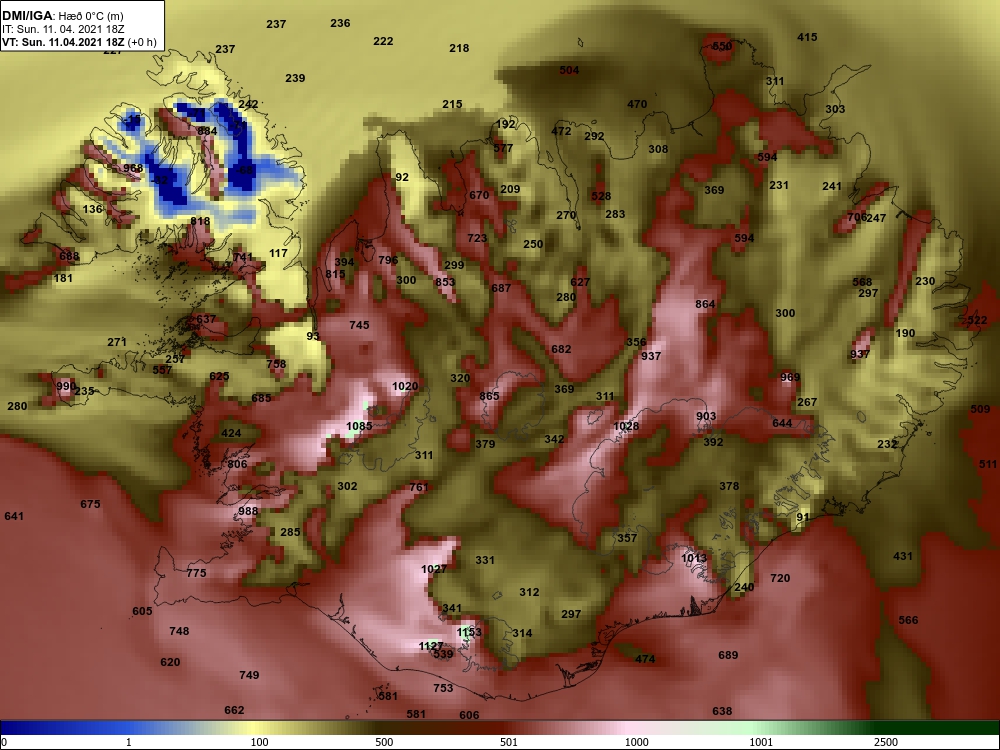Select the 'VT: Sun. 11.04.2021 18Z (+0 h)' line
This screenshot has width=1000, height=750.
click(x=79, y=42)
